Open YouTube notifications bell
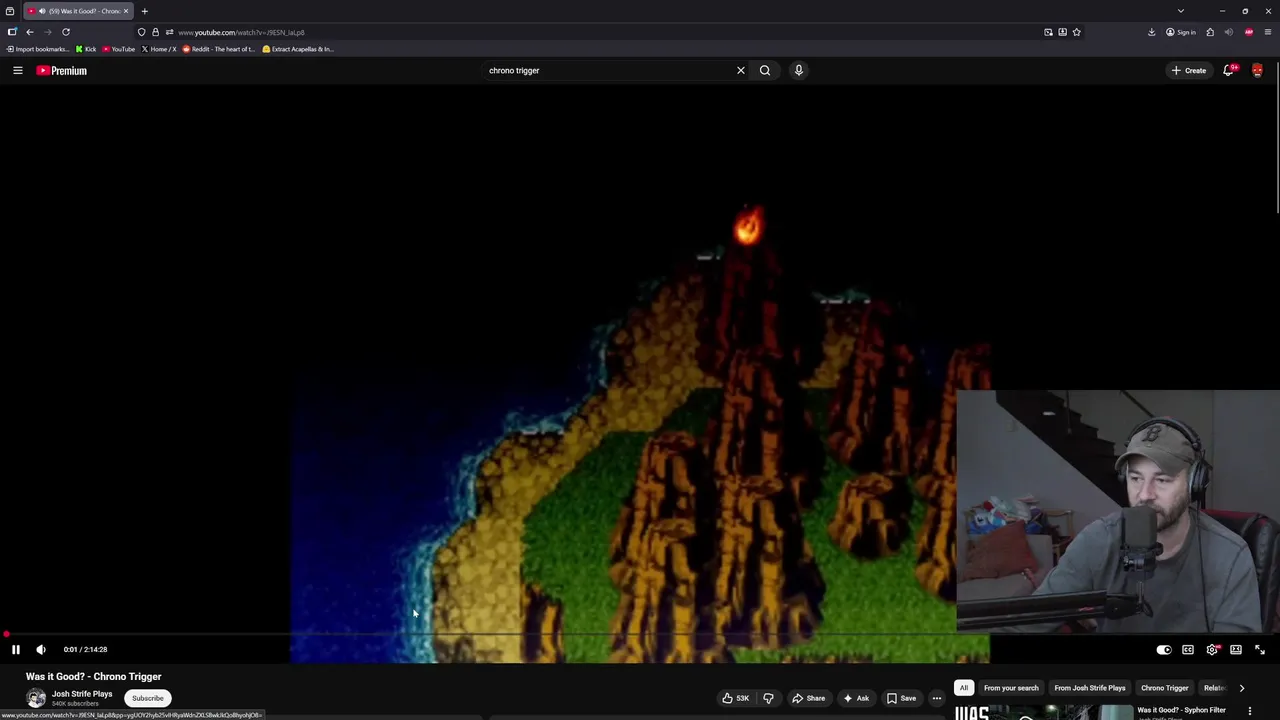The width and height of the screenshot is (1280, 720). tap(1229, 70)
